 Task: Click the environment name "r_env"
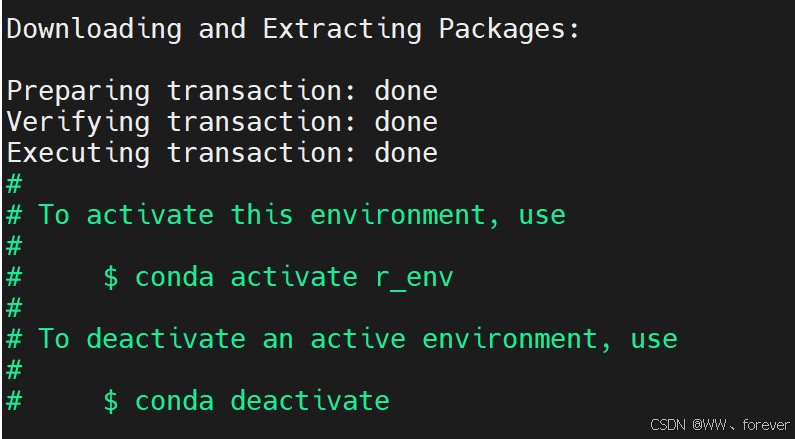pyautogui.click(x=414, y=277)
